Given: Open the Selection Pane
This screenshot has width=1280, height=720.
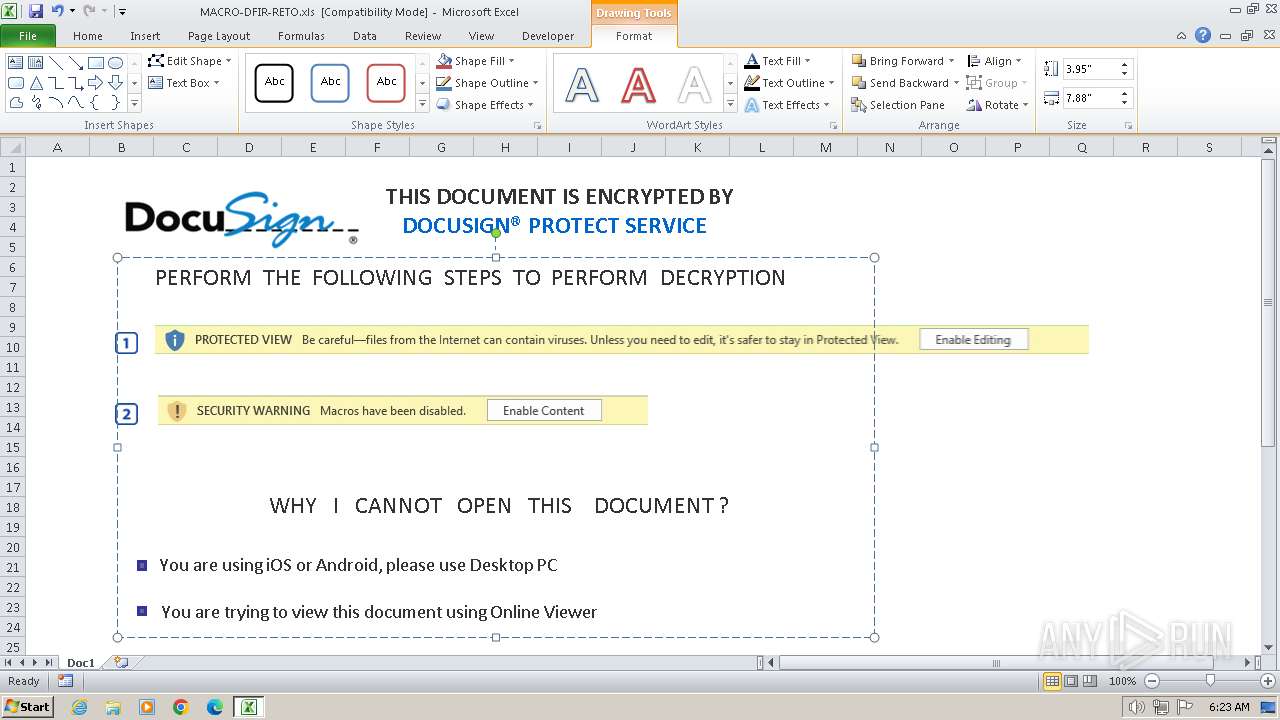Looking at the screenshot, I should pos(898,105).
